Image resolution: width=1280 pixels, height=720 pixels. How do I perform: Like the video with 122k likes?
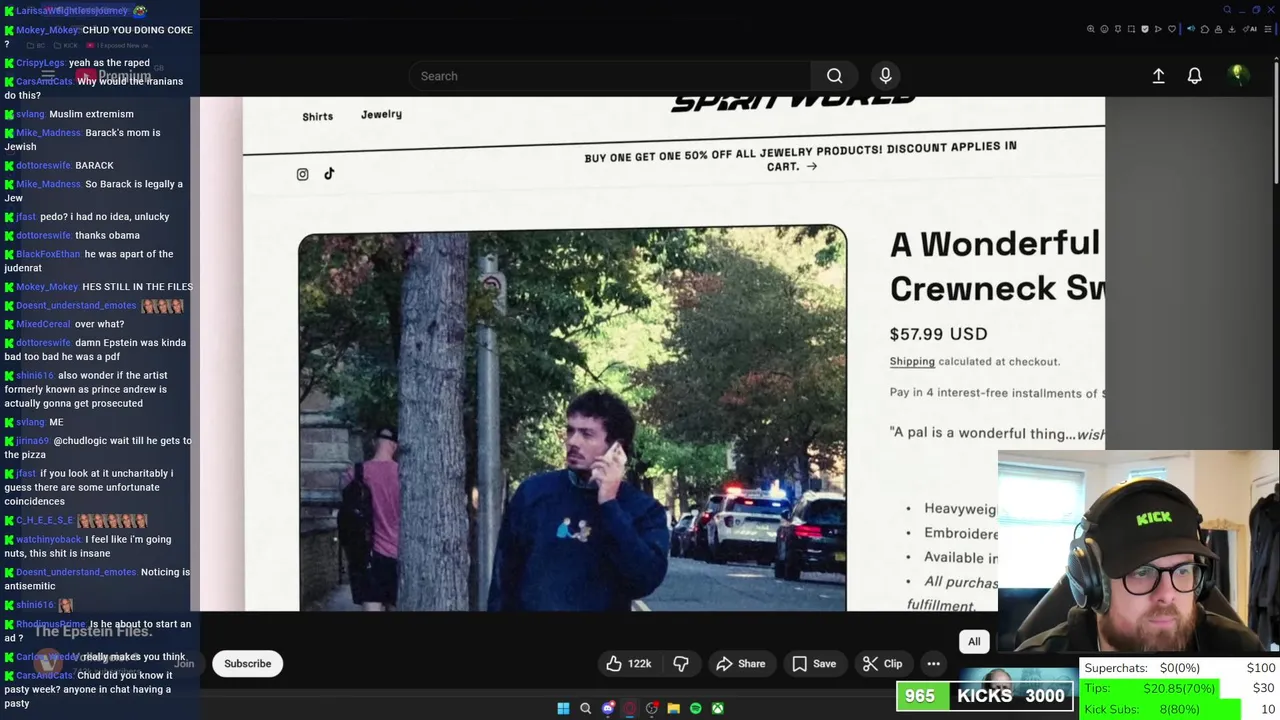pos(629,664)
